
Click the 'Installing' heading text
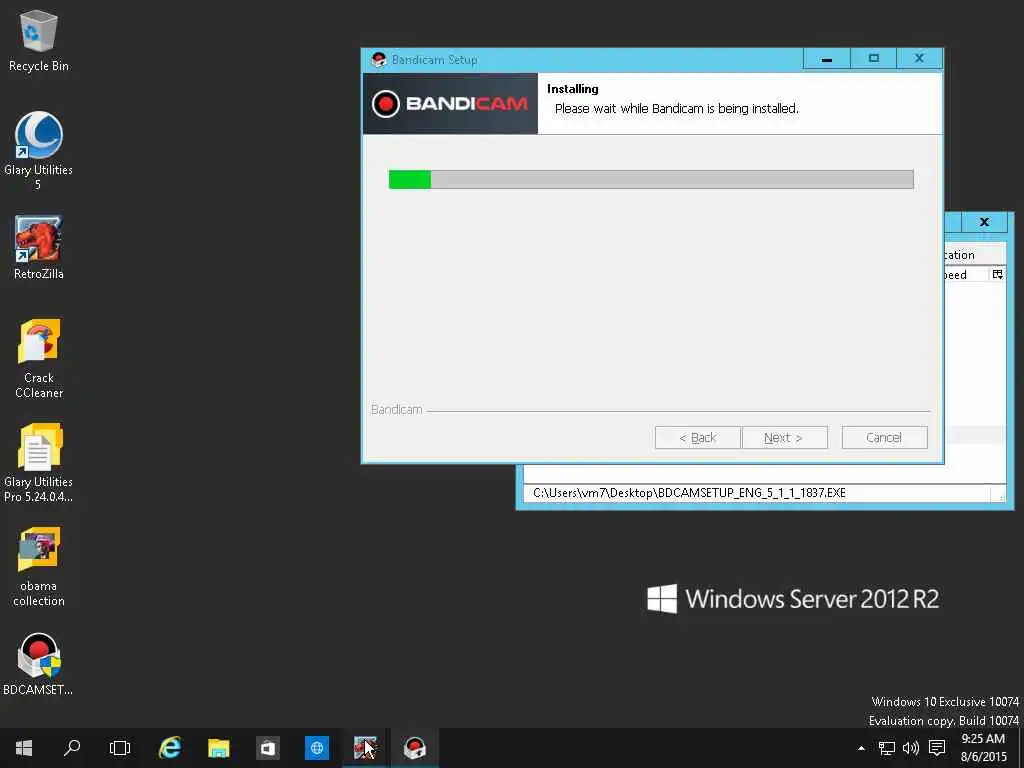pyautogui.click(x=573, y=89)
